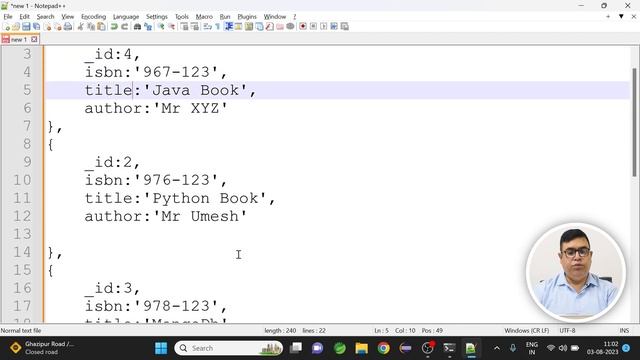The image size is (640, 360).
Task: Toggle the Document List panel icon
Action: pos(259,27)
